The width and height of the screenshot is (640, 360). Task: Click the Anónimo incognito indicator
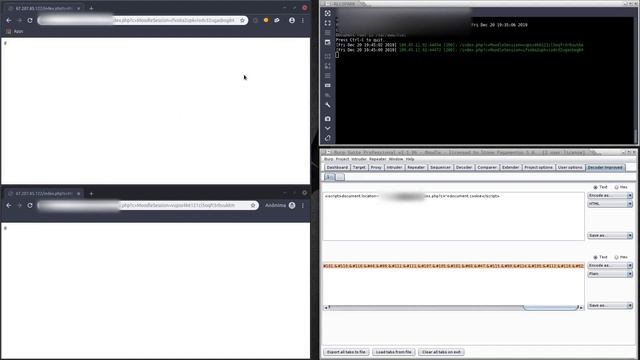pos(280,205)
